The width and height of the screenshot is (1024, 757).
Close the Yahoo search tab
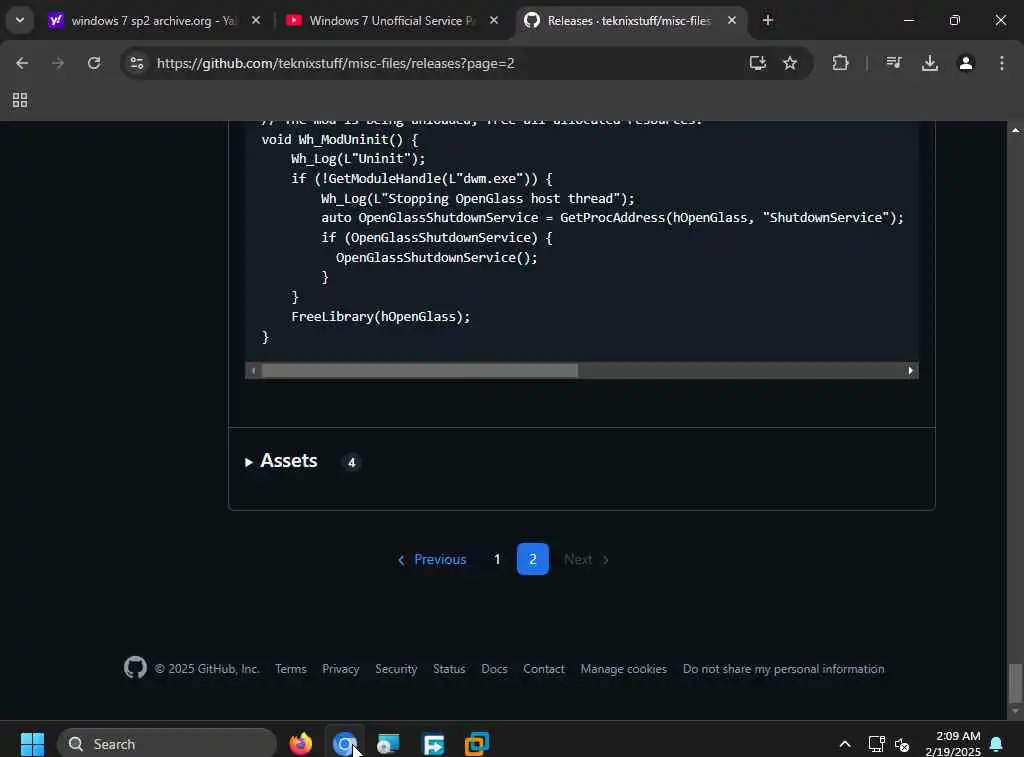click(256, 21)
